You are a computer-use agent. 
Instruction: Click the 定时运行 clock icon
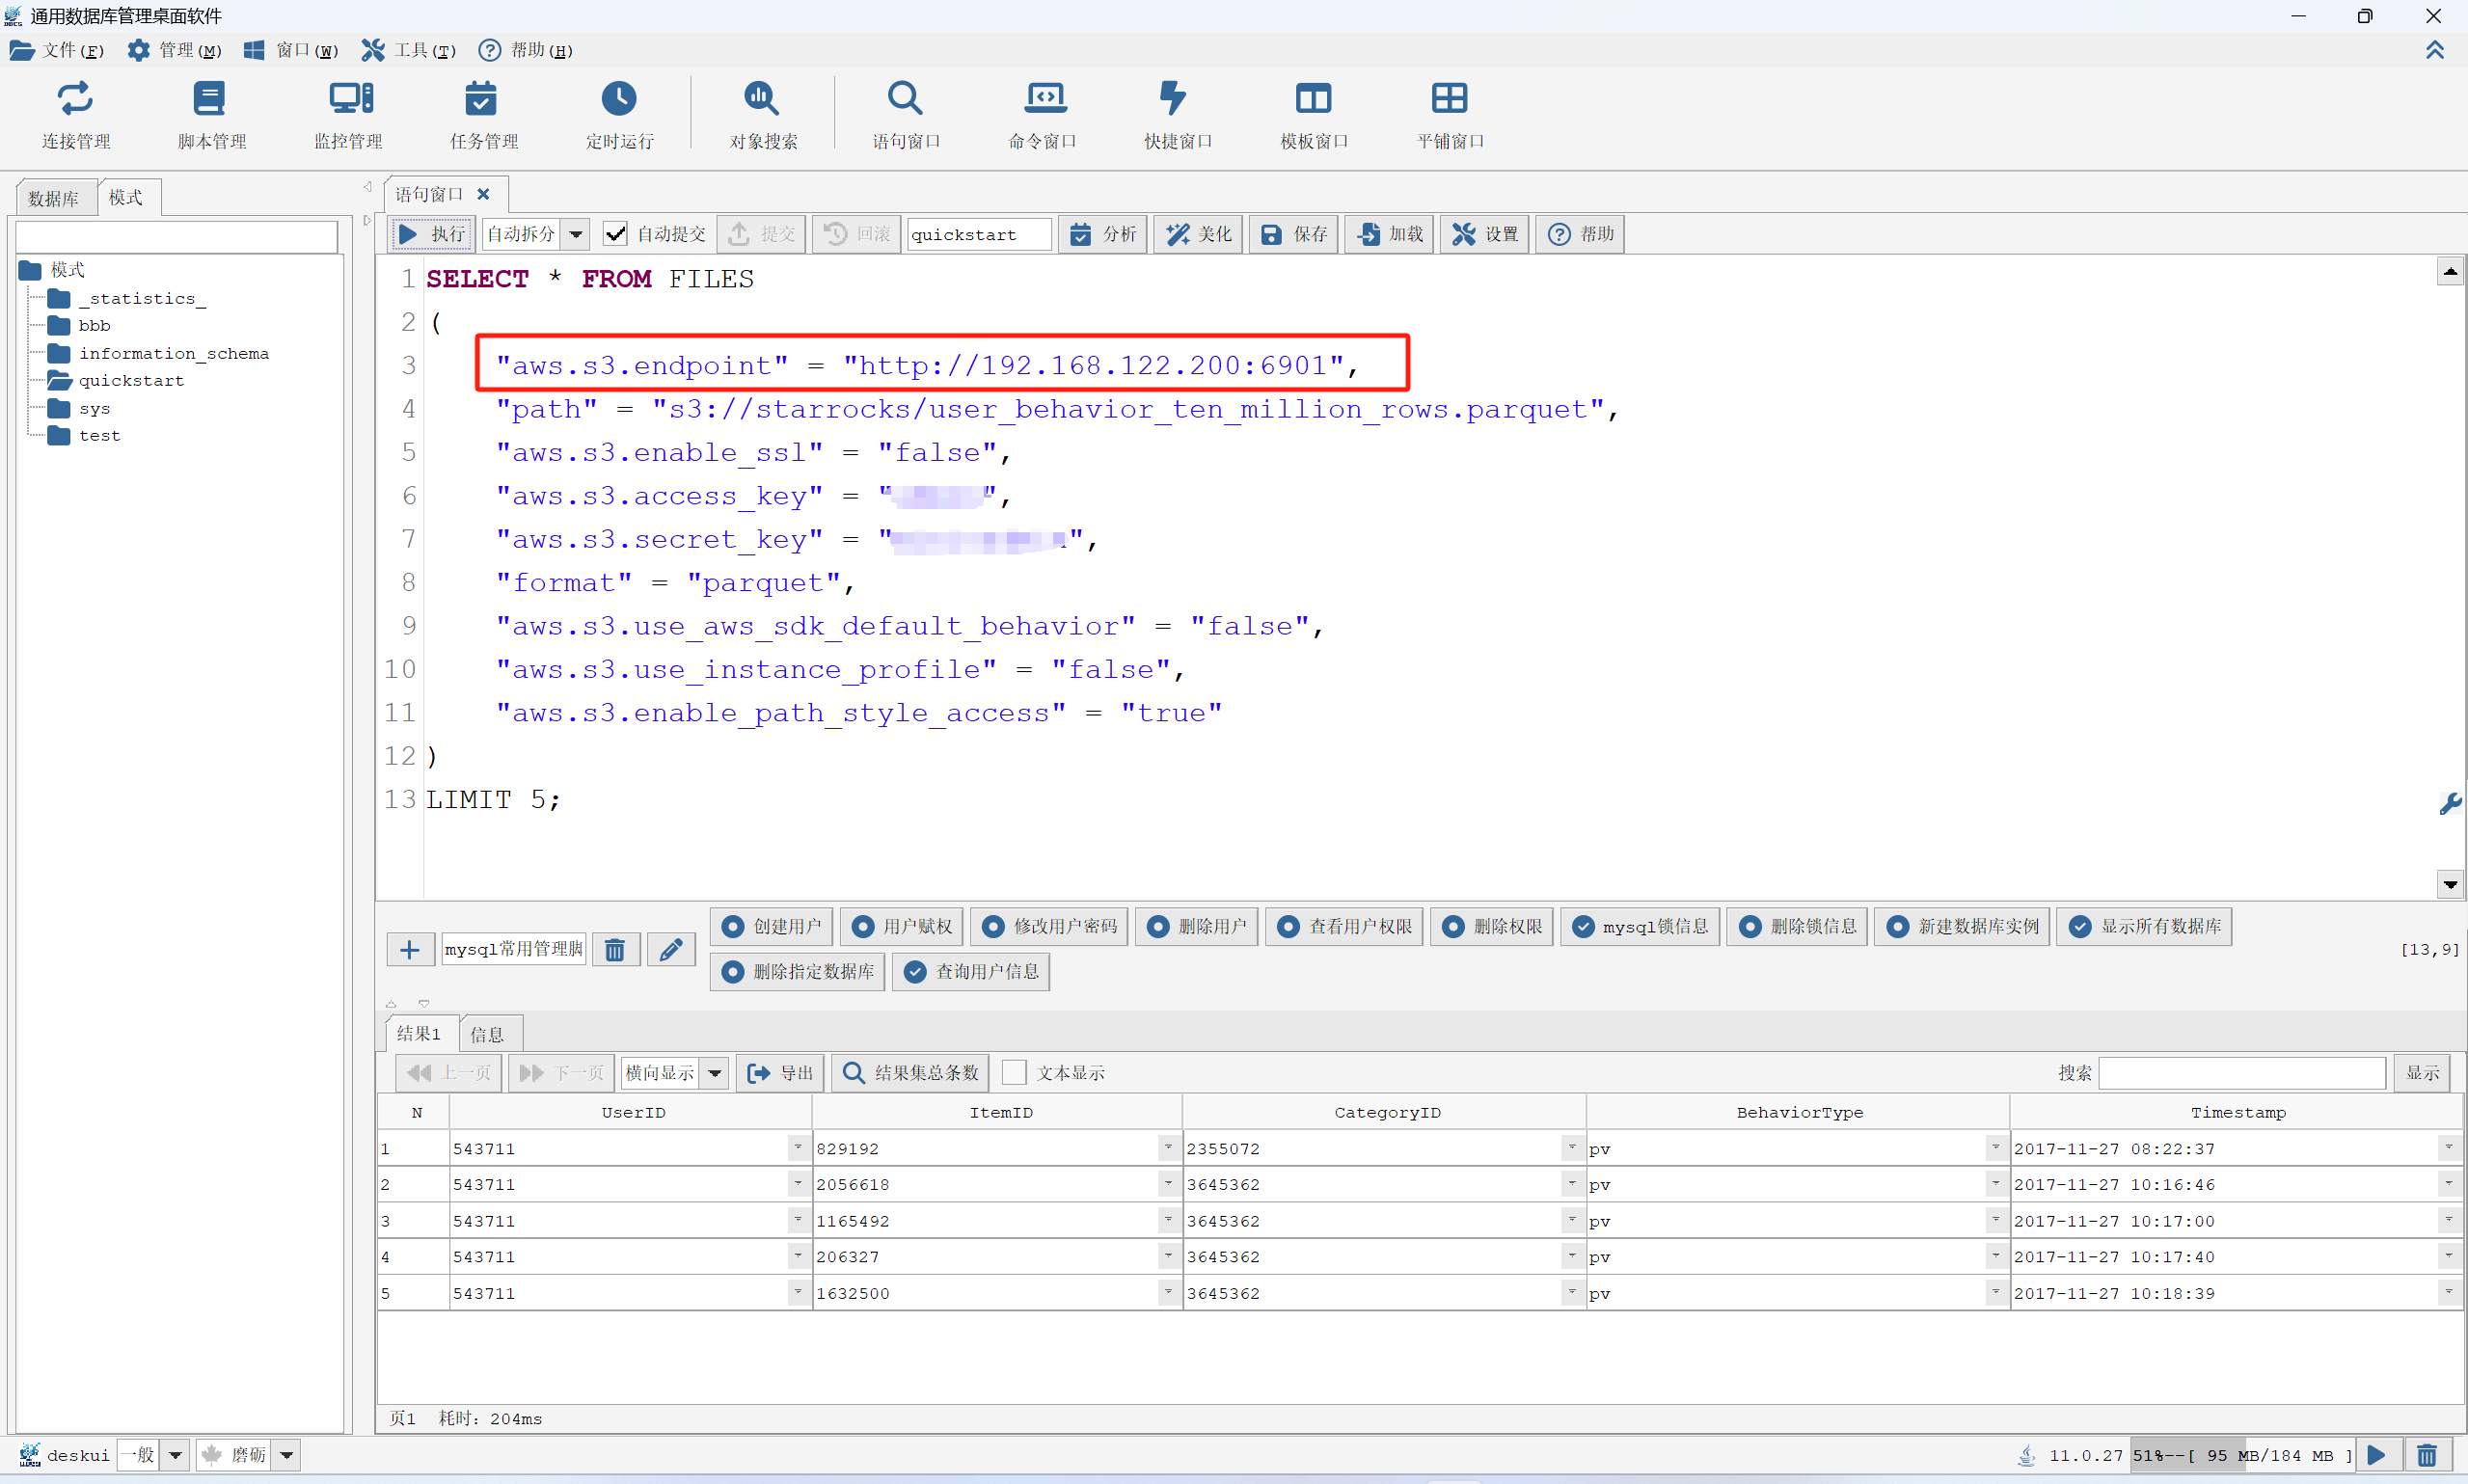click(x=619, y=99)
